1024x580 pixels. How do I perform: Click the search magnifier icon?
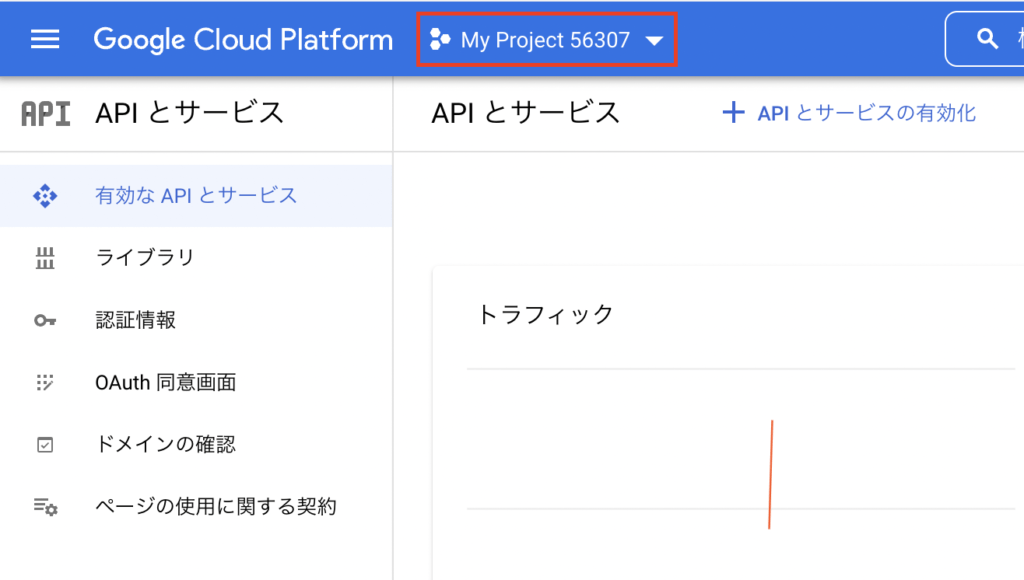pyautogui.click(x=988, y=39)
